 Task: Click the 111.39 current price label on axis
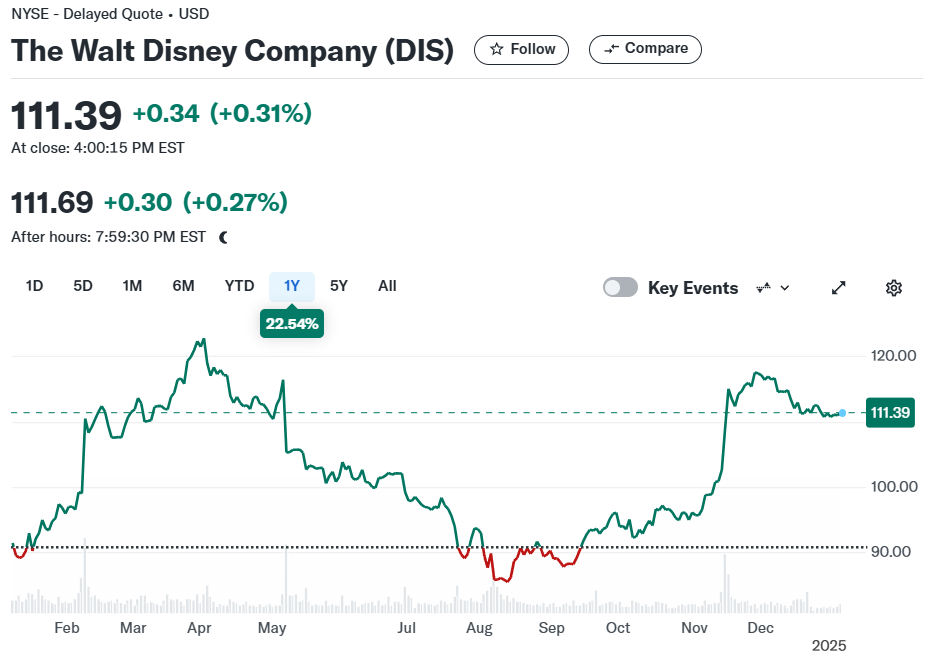890,413
